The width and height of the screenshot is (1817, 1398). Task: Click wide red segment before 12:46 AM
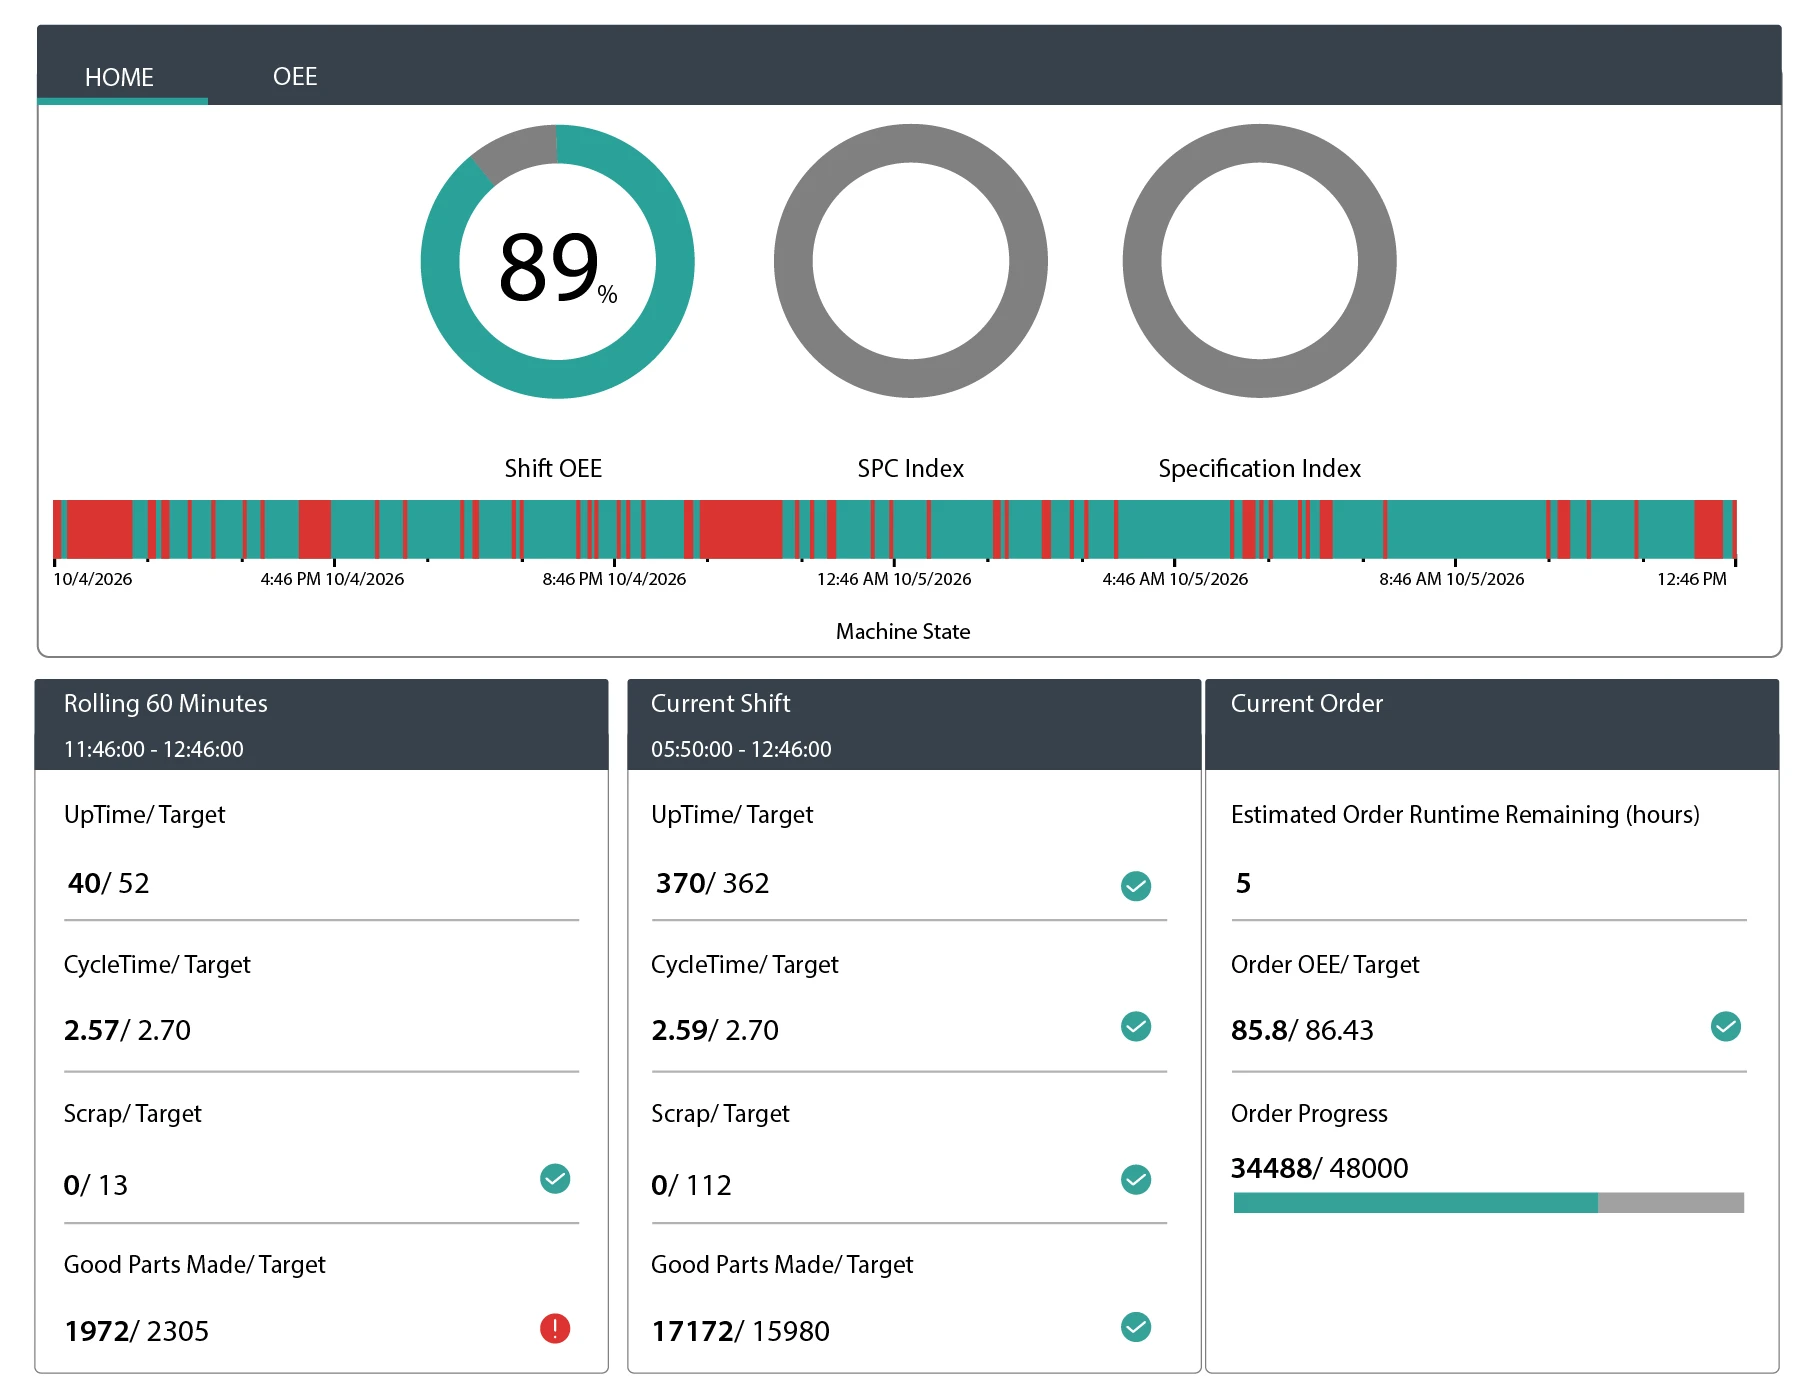tap(740, 529)
